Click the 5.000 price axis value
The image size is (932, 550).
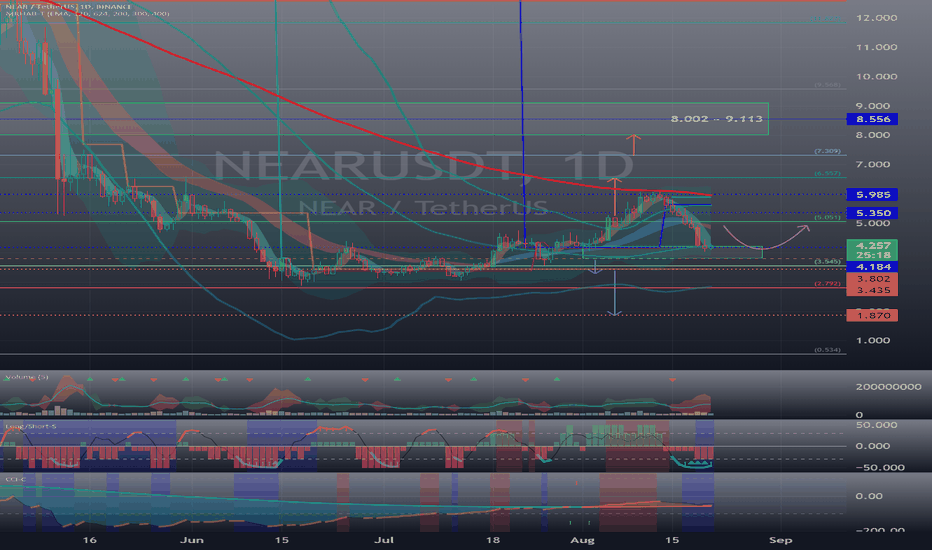point(873,223)
